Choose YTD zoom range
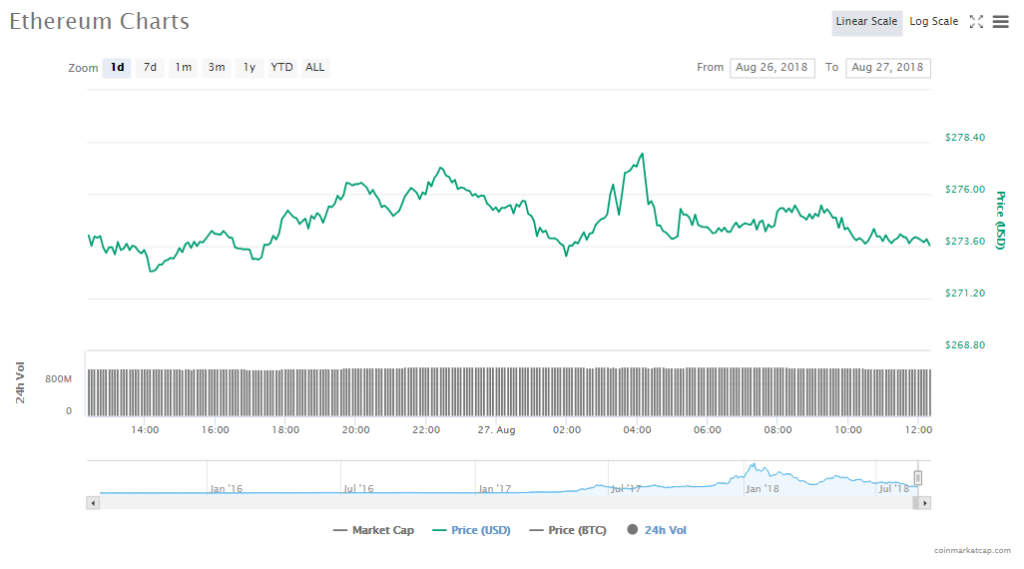 282,68
